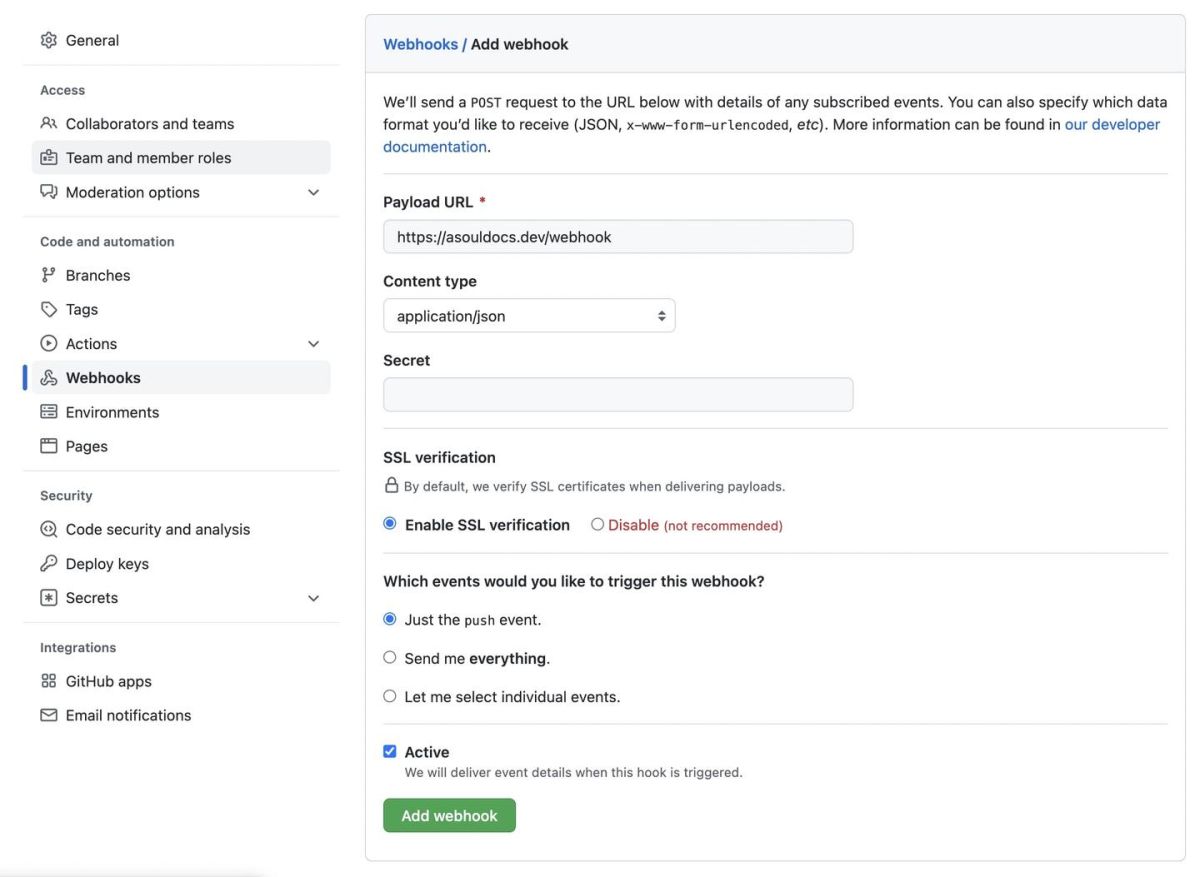
Task: Choose the Send me everything option
Action: pos(390,657)
